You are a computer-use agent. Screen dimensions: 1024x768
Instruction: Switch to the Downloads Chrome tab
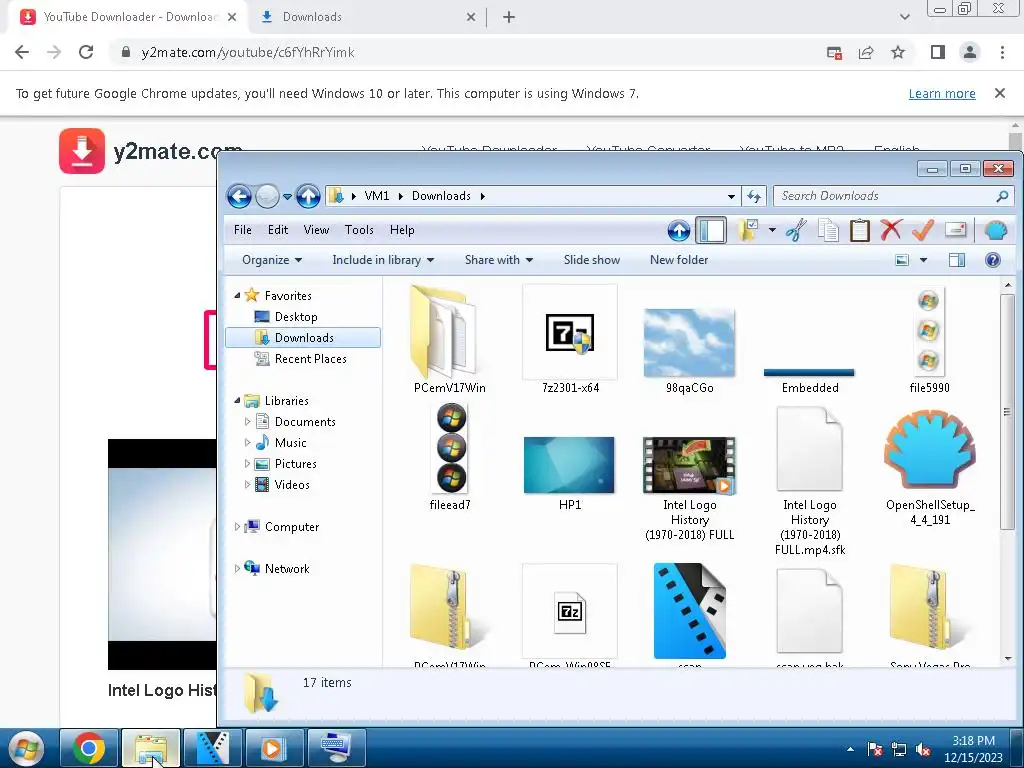367,17
